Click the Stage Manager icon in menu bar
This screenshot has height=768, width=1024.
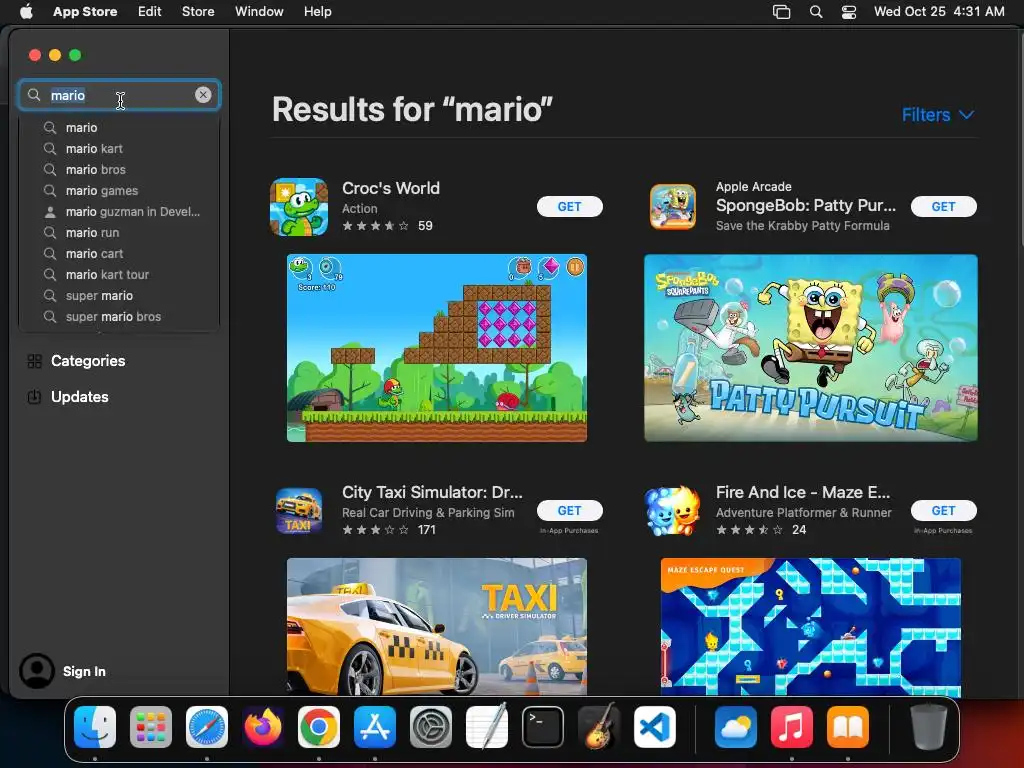781,12
